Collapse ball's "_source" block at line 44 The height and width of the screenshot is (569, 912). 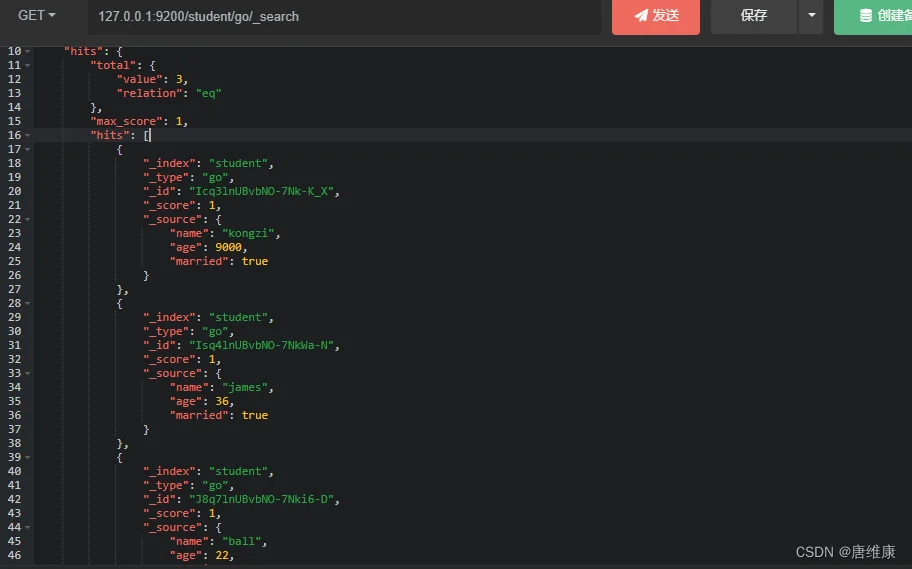click(x=28, y=527)
